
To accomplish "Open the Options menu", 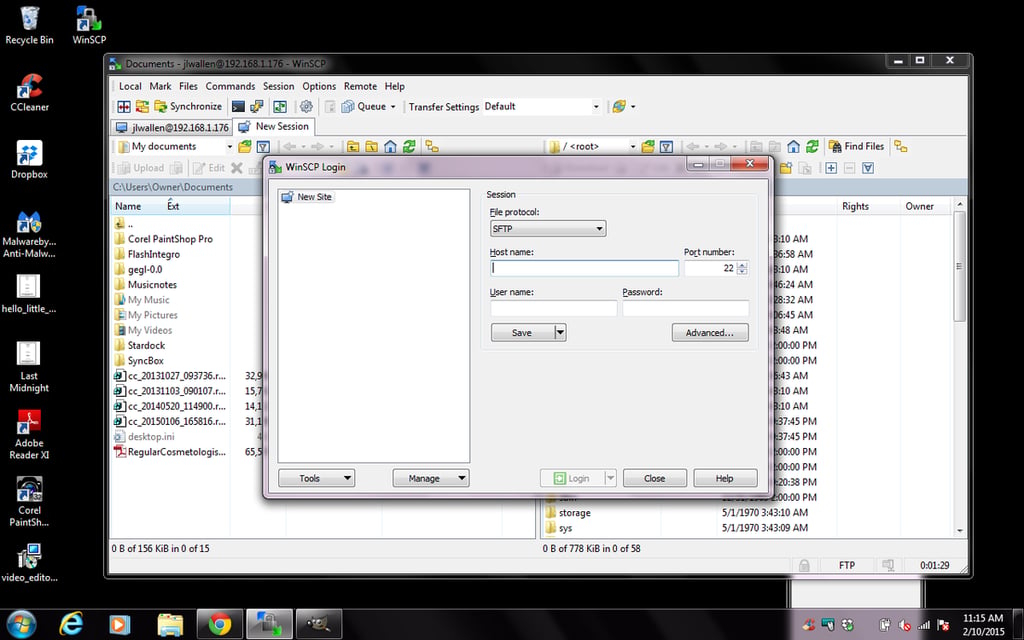I will tap(319, 86).
